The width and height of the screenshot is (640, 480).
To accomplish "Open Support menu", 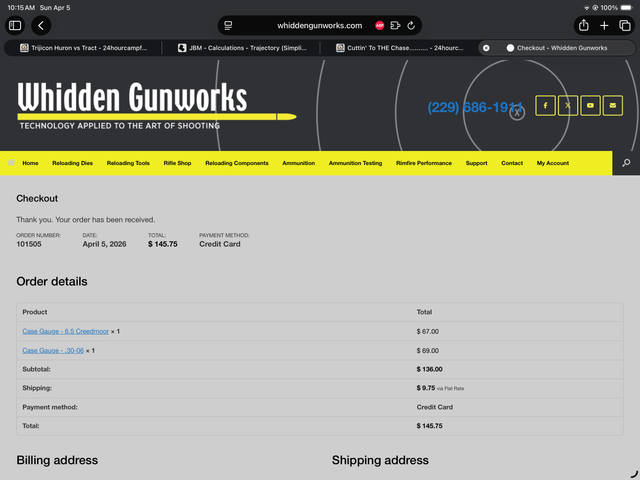I will pyautogui.click(x=476, y=163).
